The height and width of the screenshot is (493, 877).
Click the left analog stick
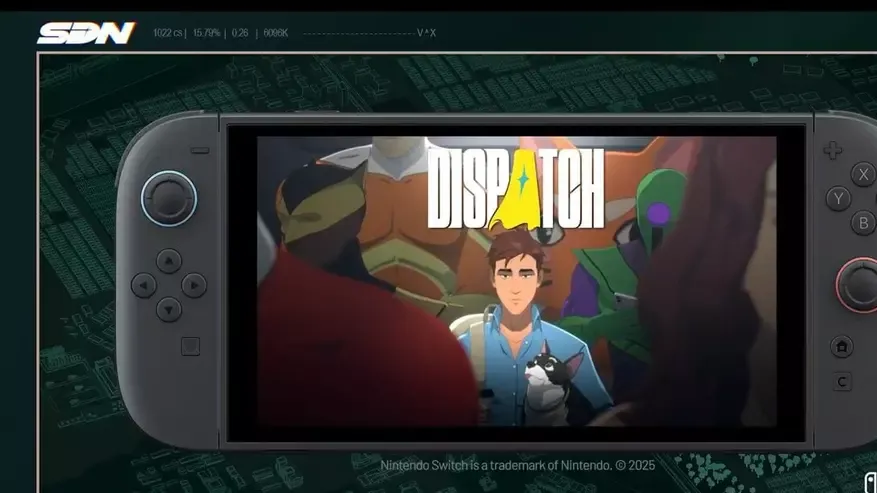pyautogui.click(x=168, y=199)
